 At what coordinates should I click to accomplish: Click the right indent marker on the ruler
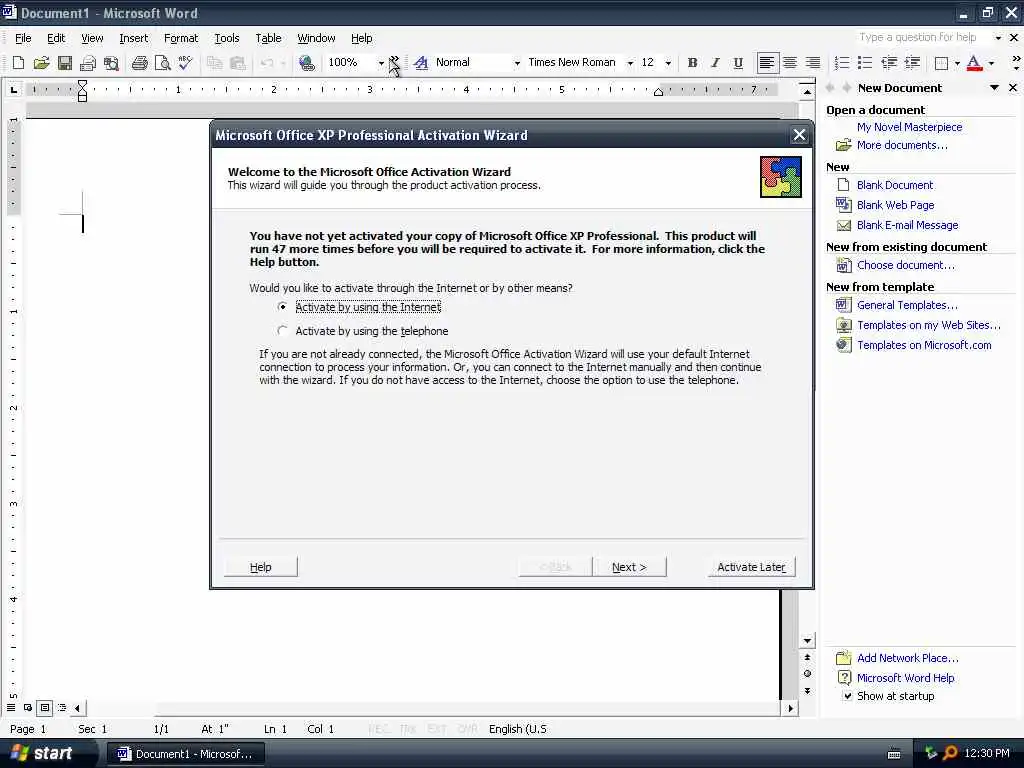658,92
